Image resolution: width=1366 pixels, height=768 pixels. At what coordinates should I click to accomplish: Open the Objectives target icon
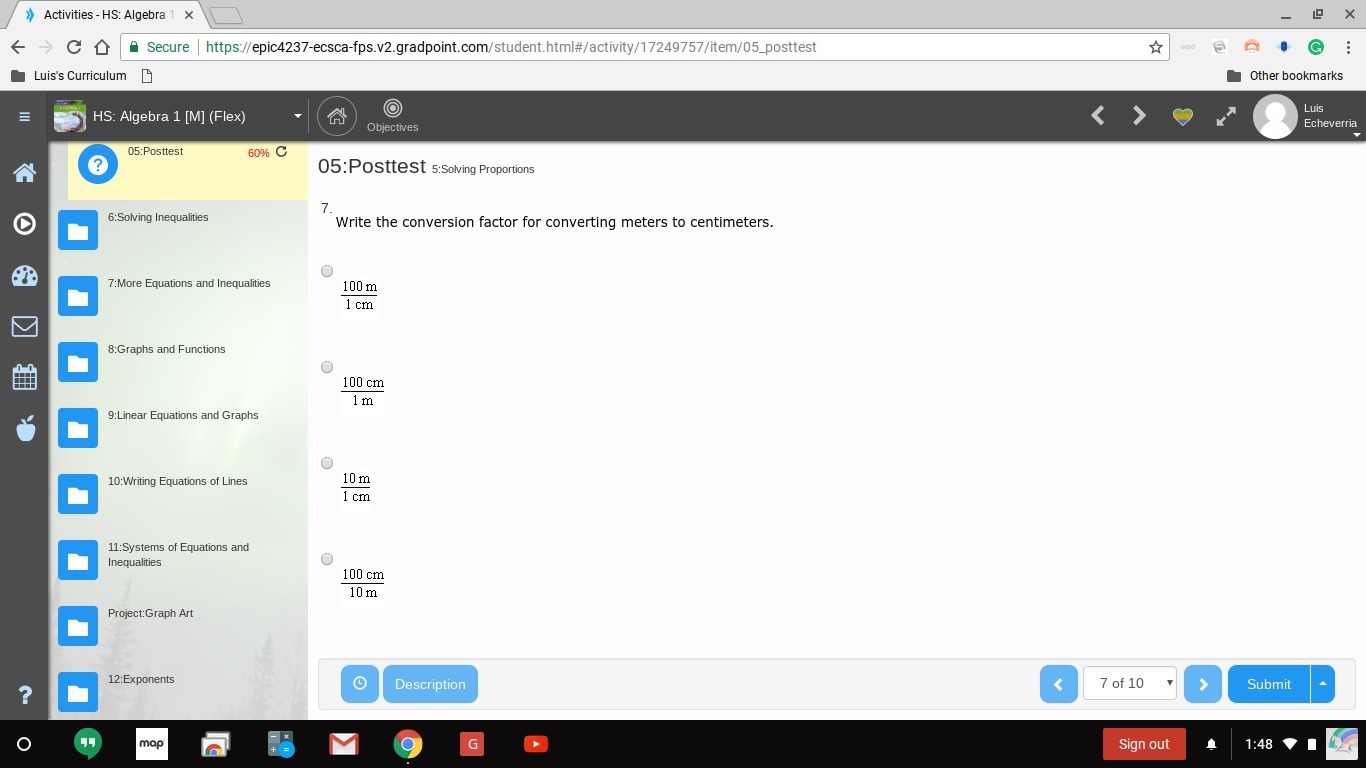(392, 108)
